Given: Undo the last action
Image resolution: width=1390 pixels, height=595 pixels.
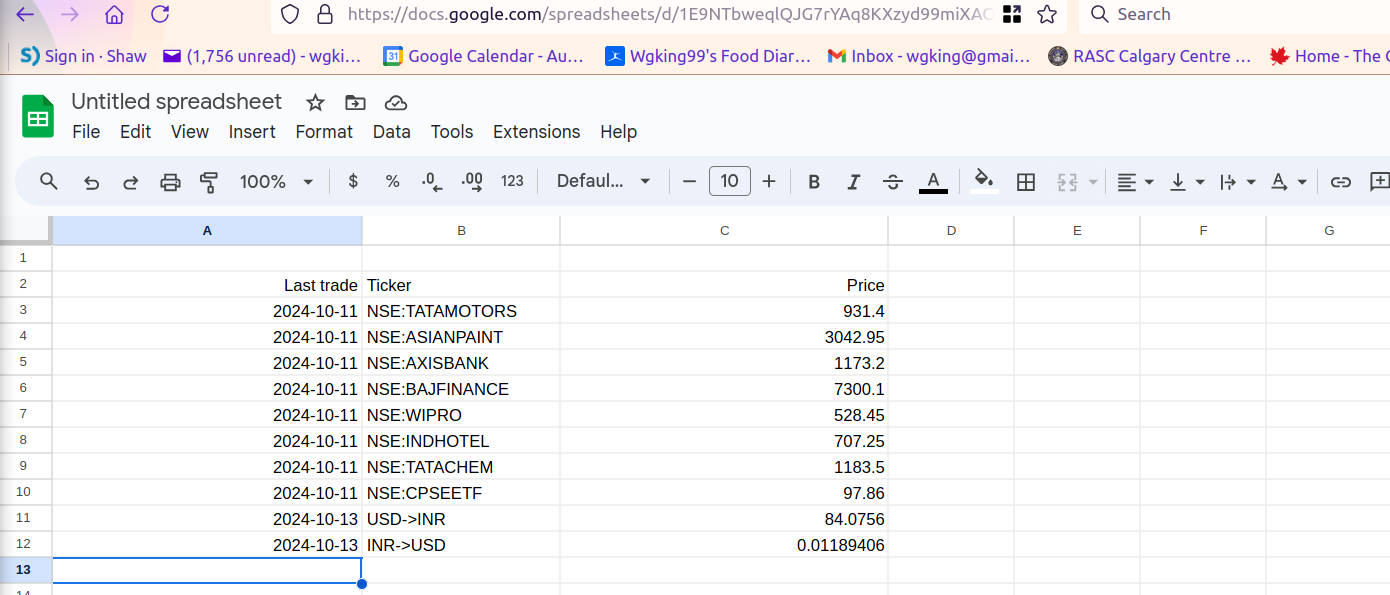Looking at the screenshot, I should click(x=91, y=181).
